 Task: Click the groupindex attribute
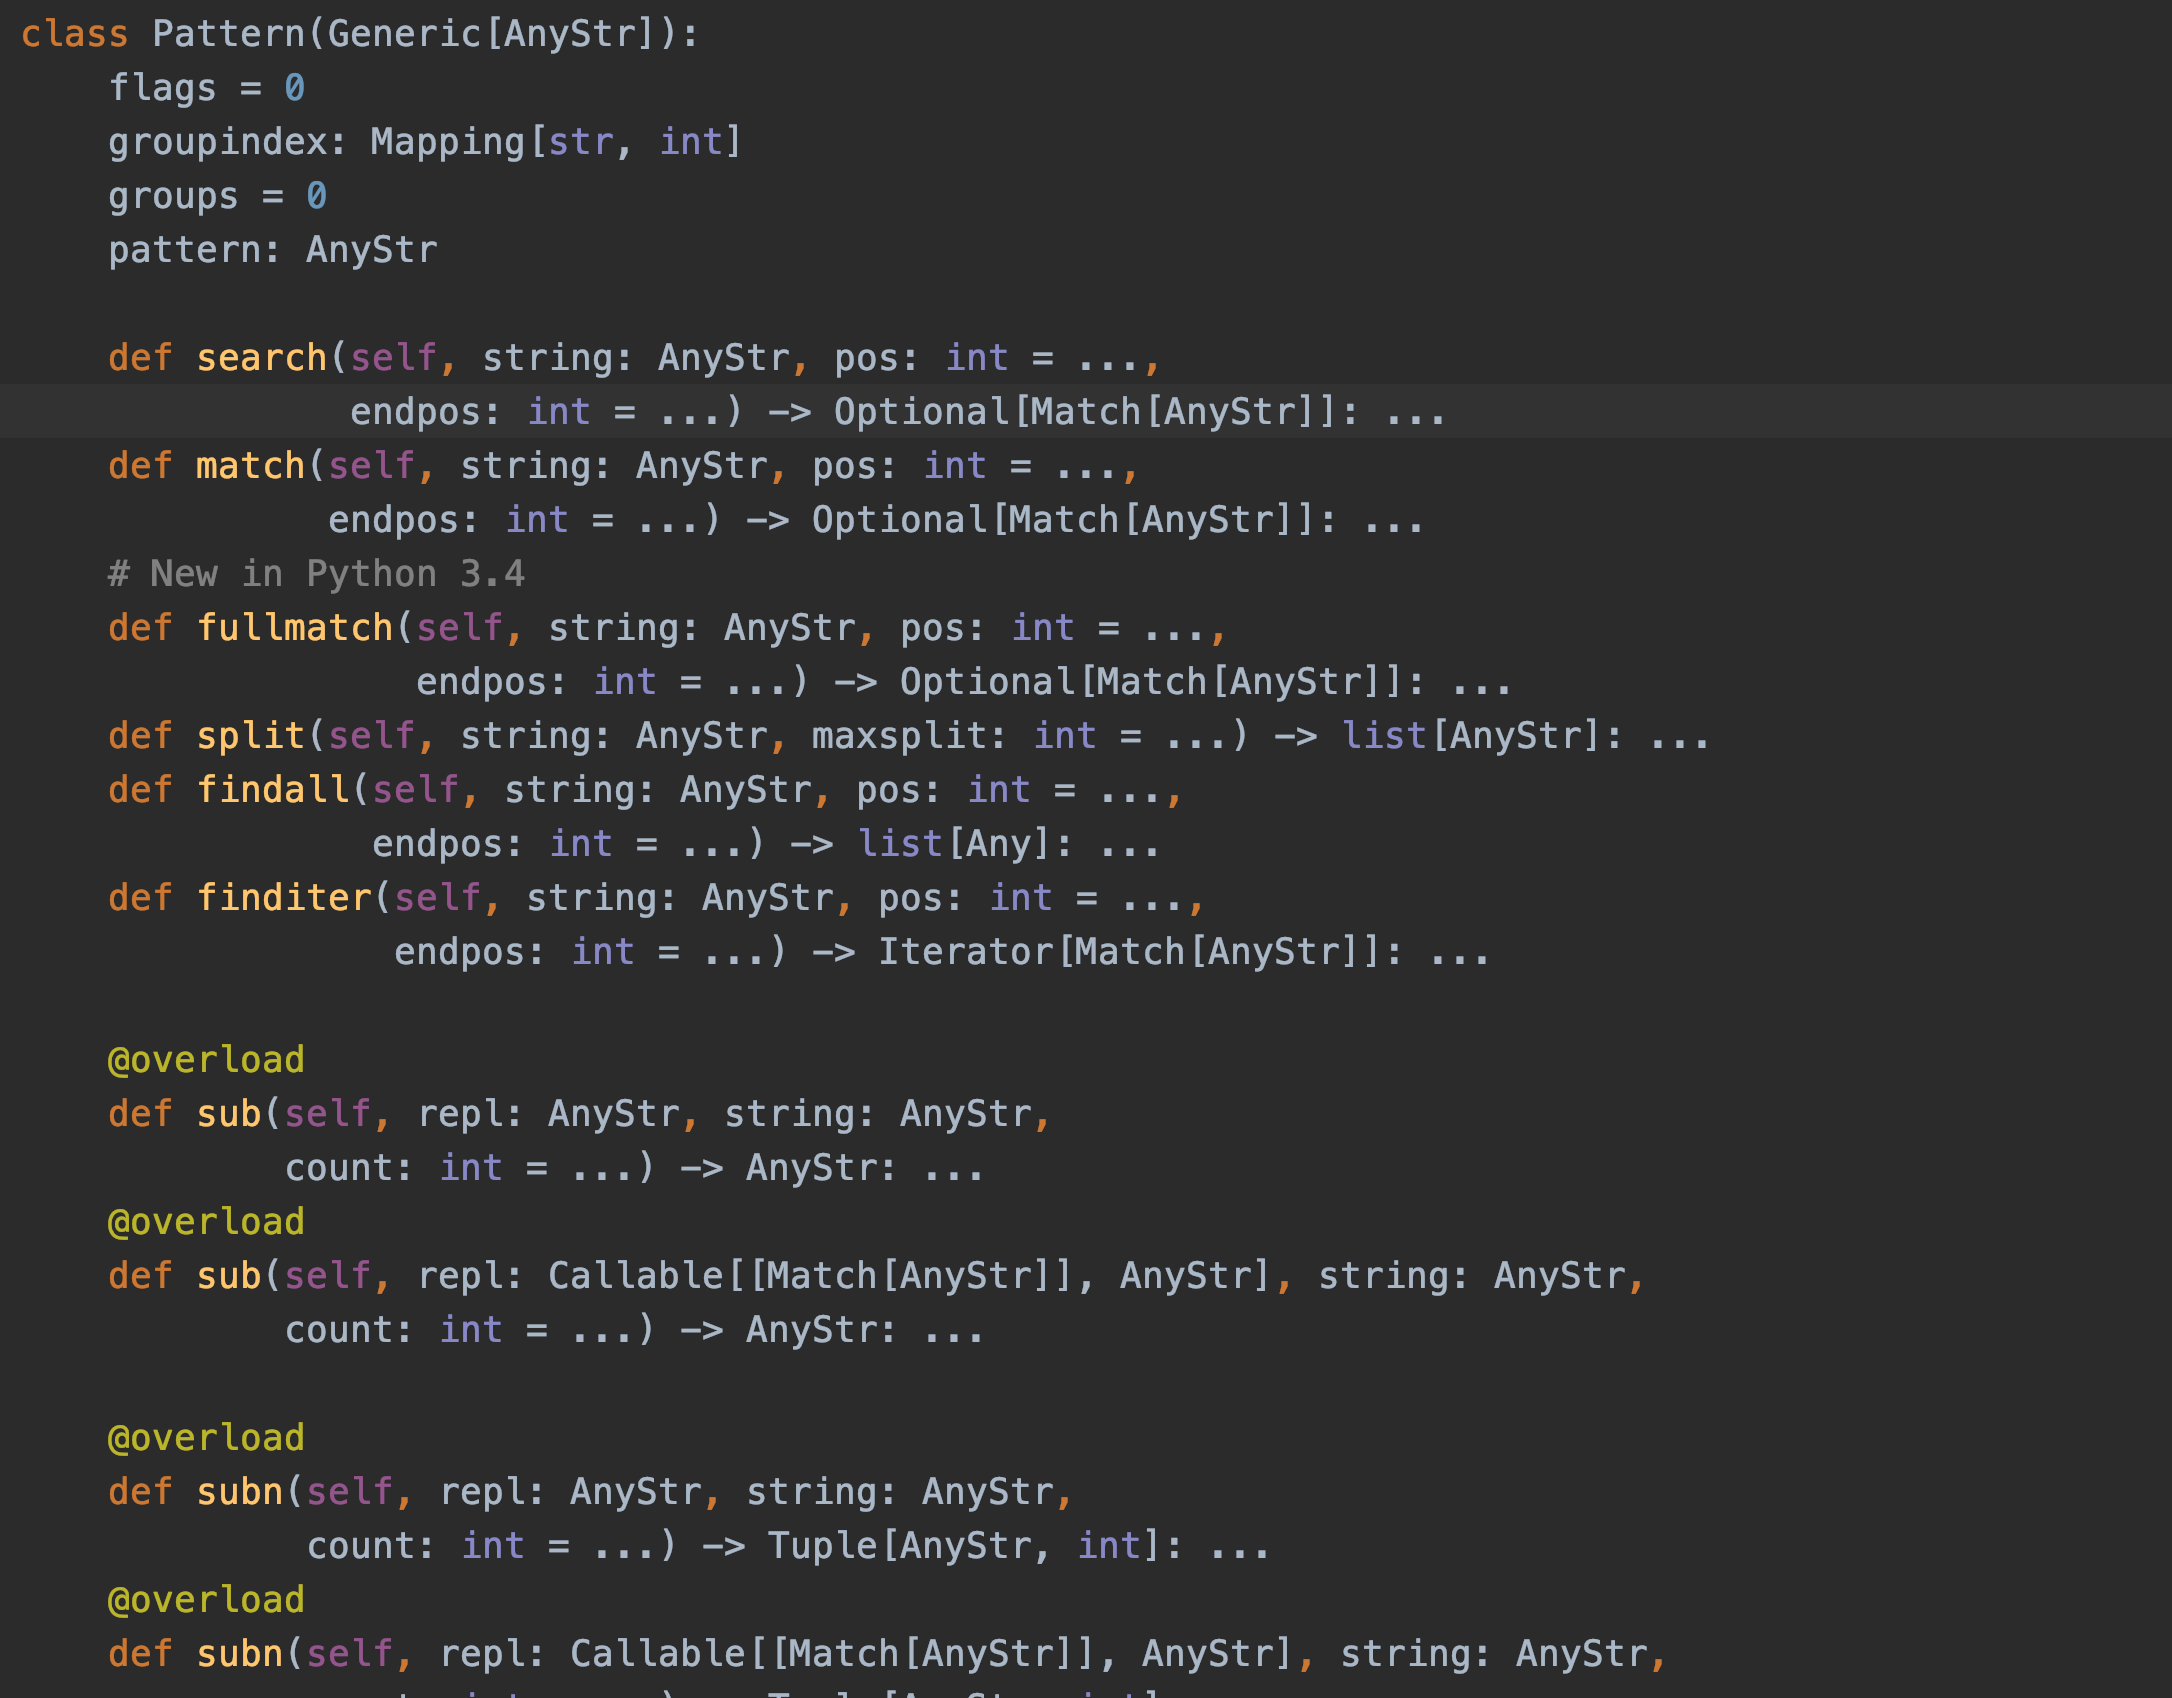[217, 142]
